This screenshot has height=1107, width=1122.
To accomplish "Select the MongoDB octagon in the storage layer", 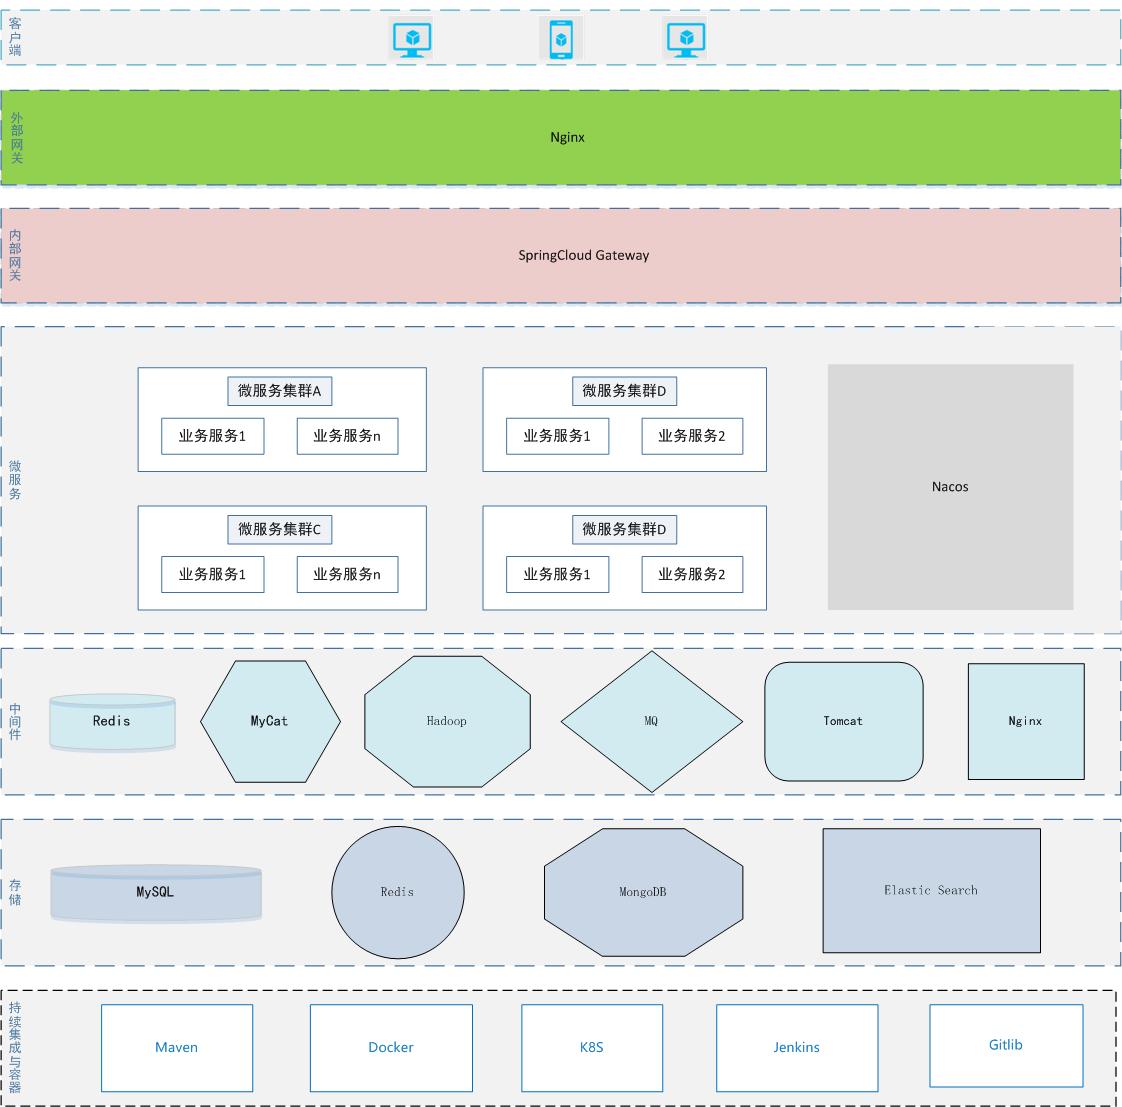I will point(644,891).
